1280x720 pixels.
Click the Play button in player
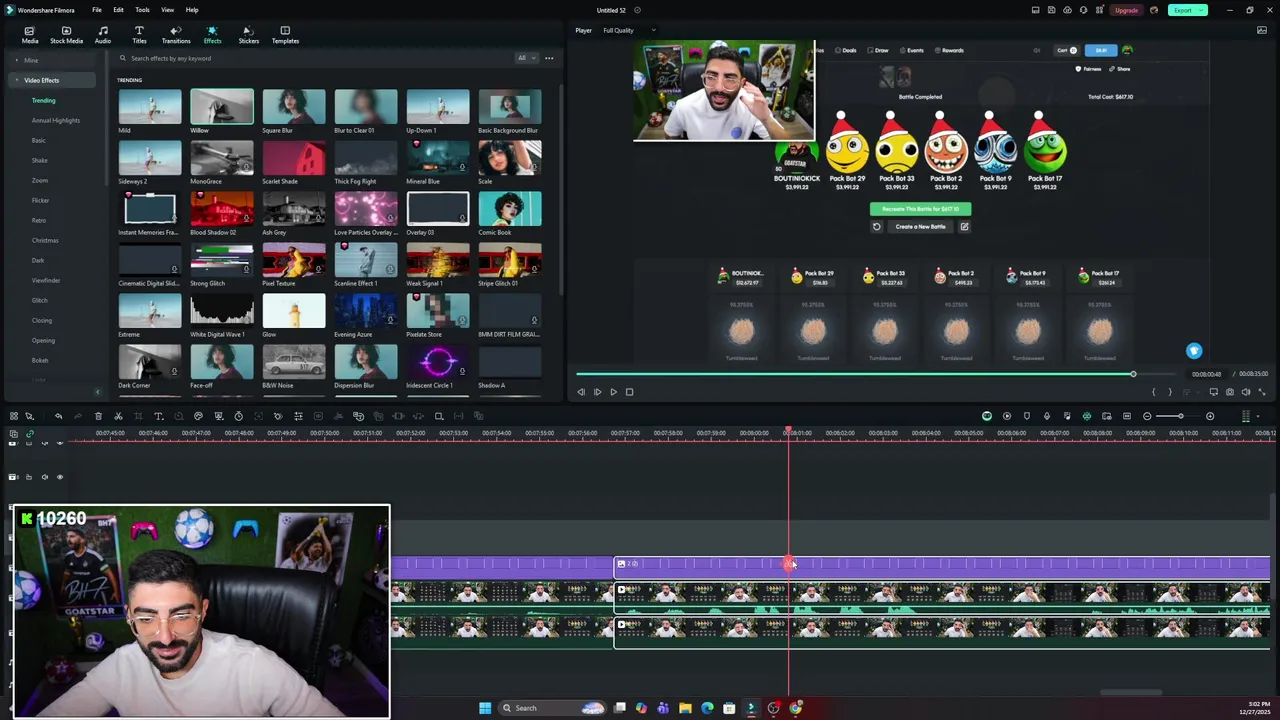tap(613, 392)
